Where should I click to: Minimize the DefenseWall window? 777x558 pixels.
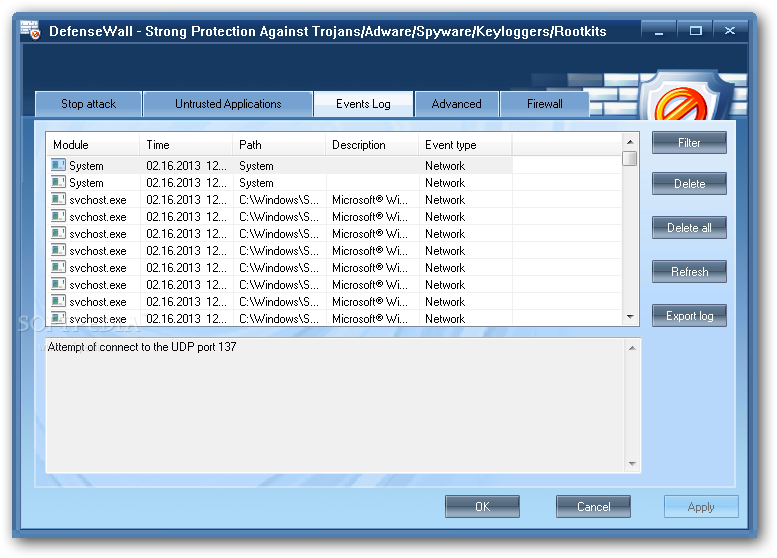[659, 31]
